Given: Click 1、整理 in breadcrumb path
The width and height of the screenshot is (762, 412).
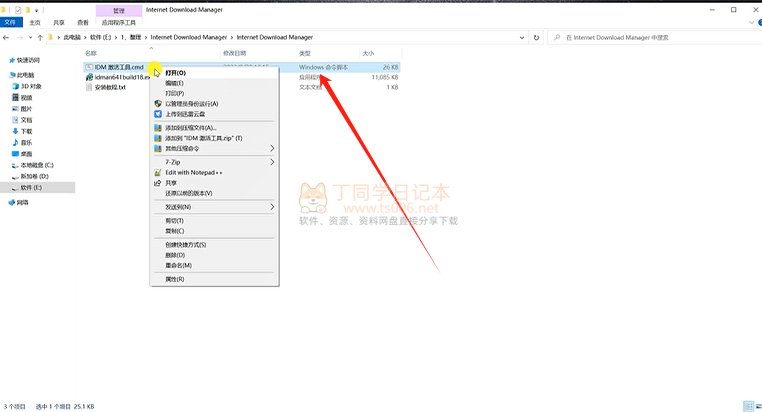Looking at the screenshot, I should click(x=131, y=37).
